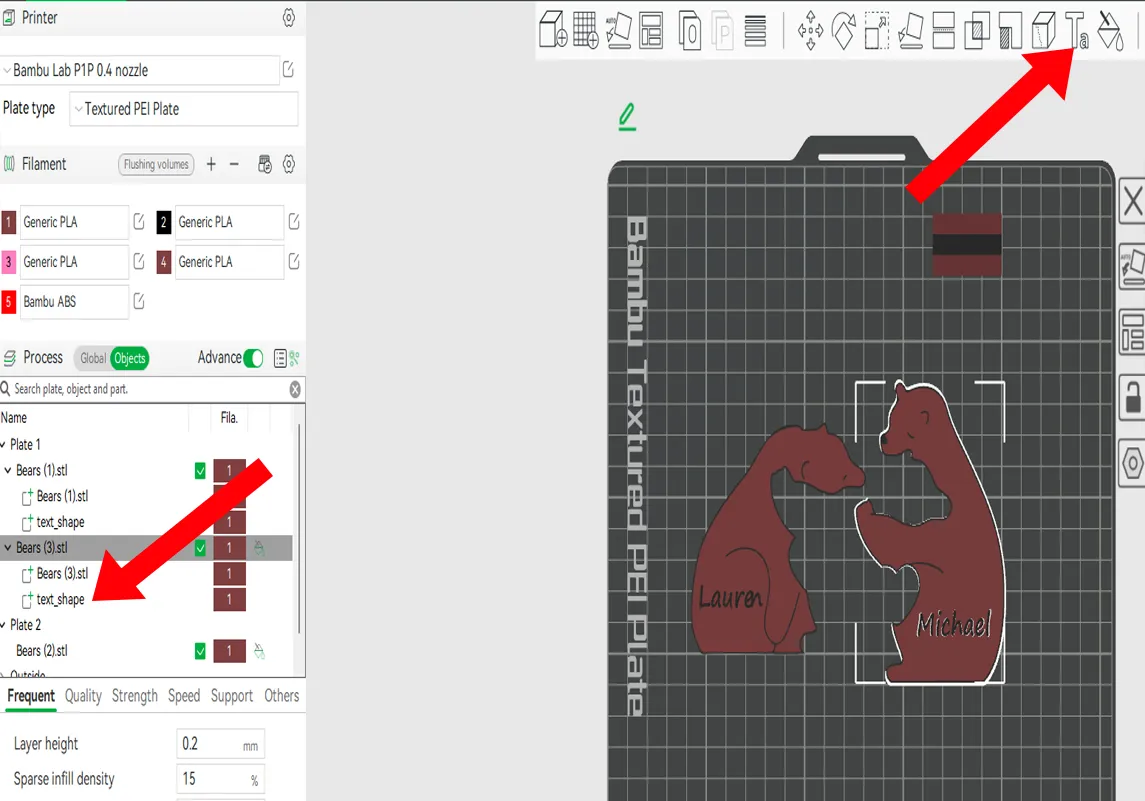Uncheck printable box for Bears (1).stl
1145x801 pixels.
tap(200, 471)
